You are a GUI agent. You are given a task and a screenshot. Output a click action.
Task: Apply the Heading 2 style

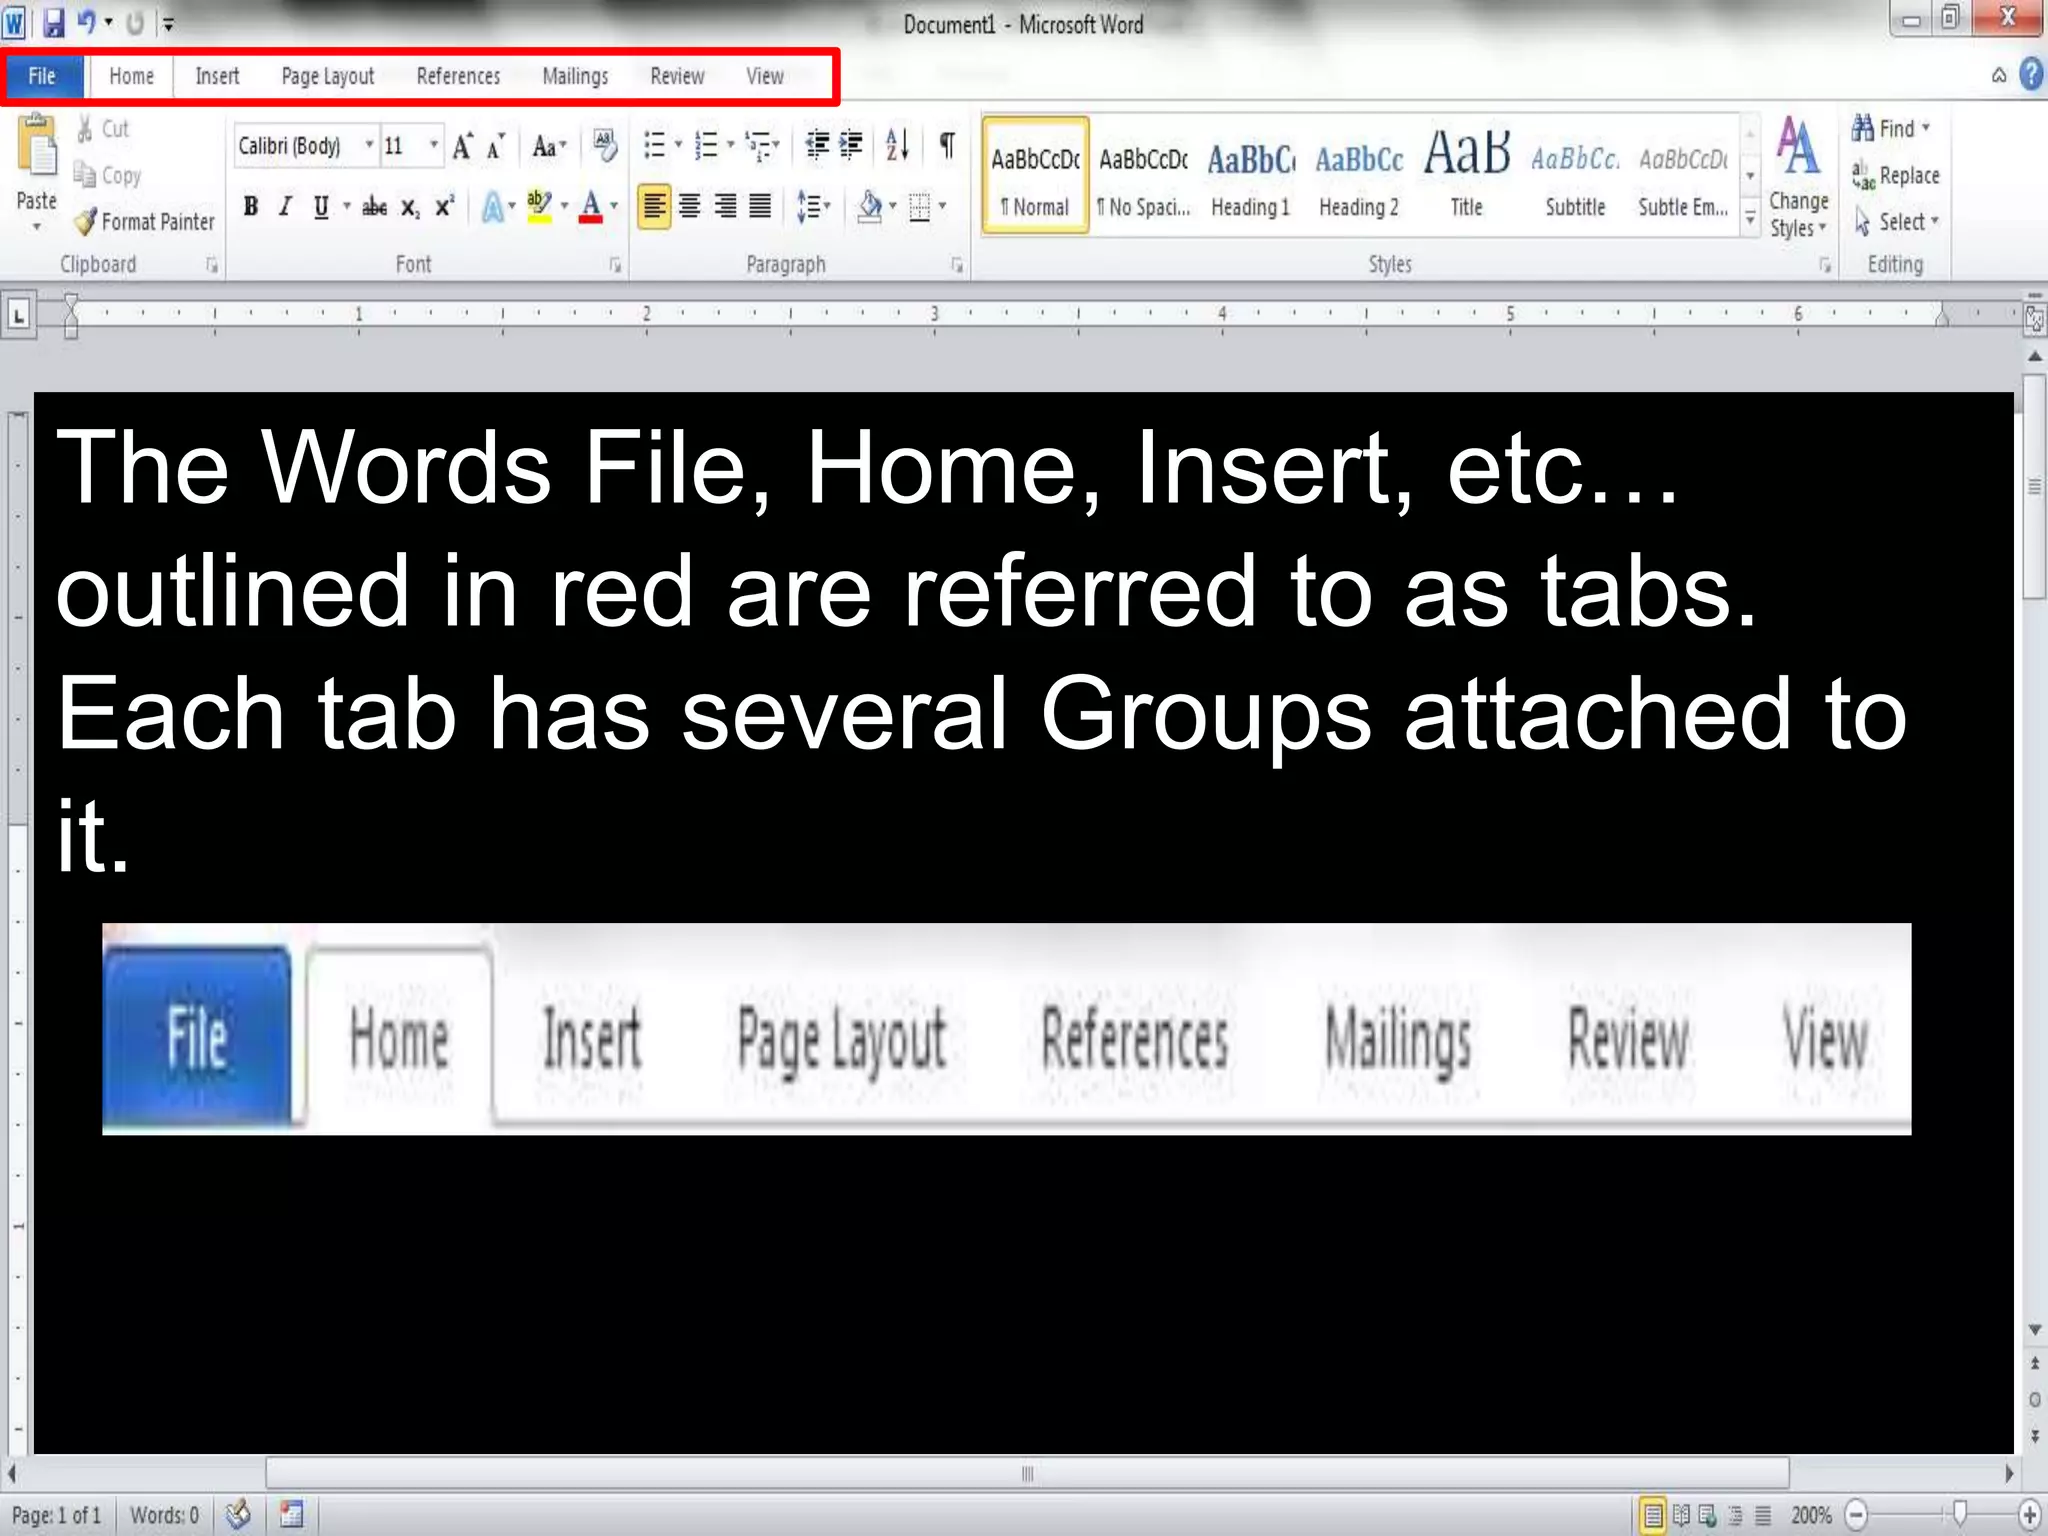coord(1359,176)
